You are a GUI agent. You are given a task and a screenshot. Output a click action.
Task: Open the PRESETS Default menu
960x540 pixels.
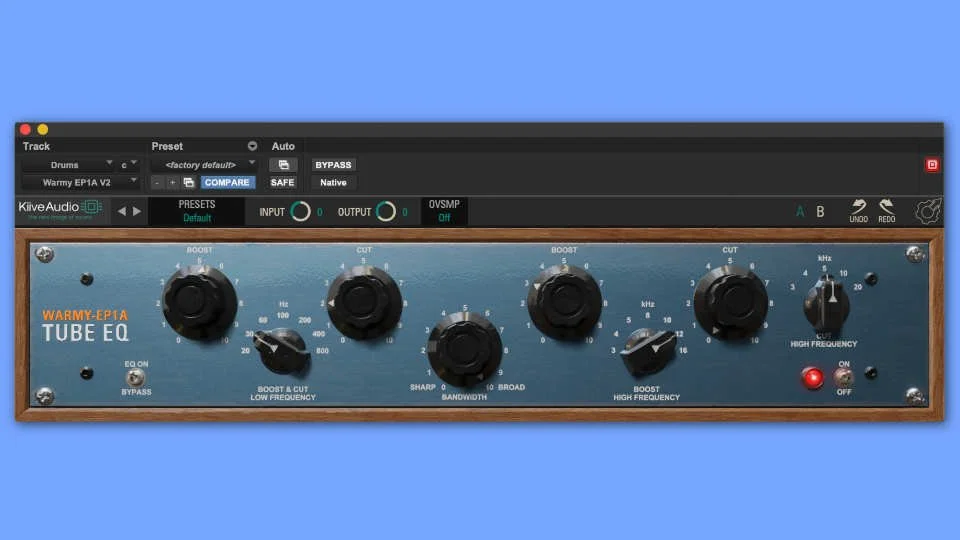[x=197, y=211]
